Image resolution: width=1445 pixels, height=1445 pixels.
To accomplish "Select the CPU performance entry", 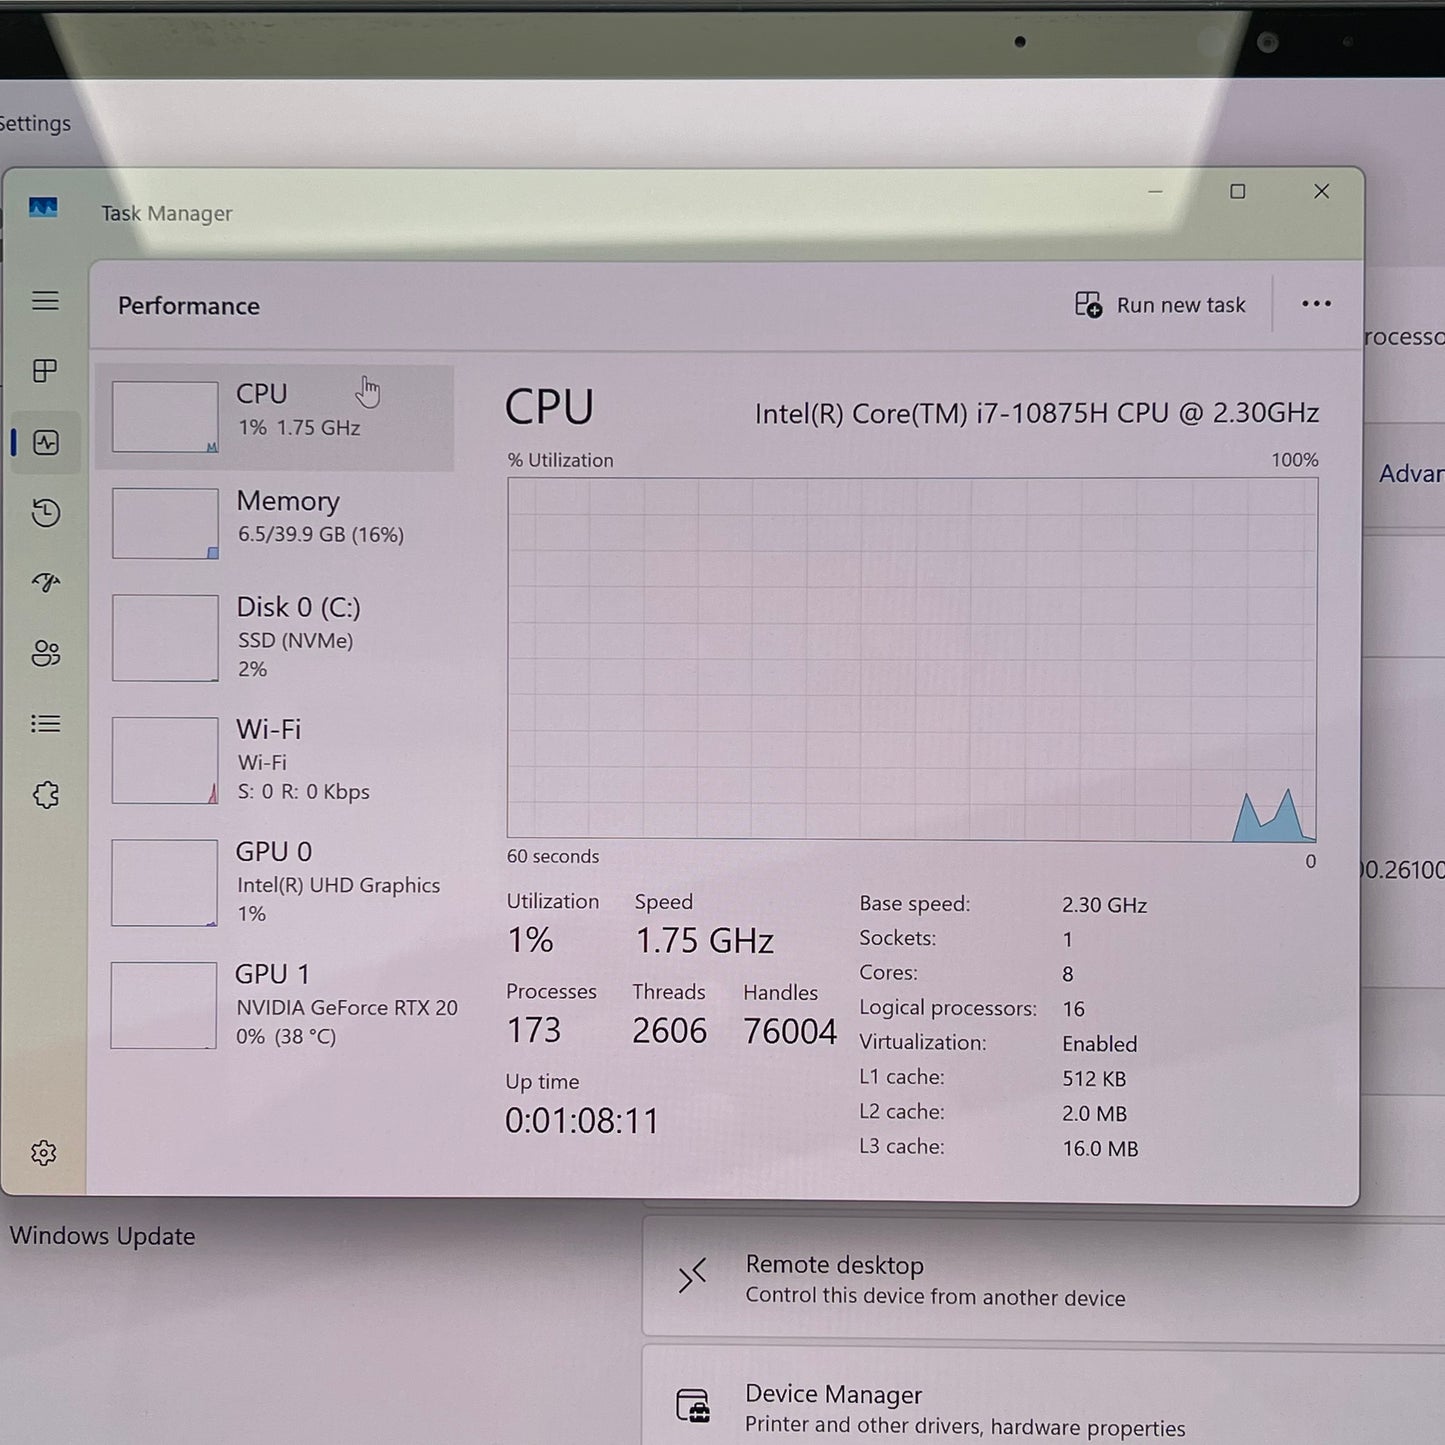I will tap(275, 417).
